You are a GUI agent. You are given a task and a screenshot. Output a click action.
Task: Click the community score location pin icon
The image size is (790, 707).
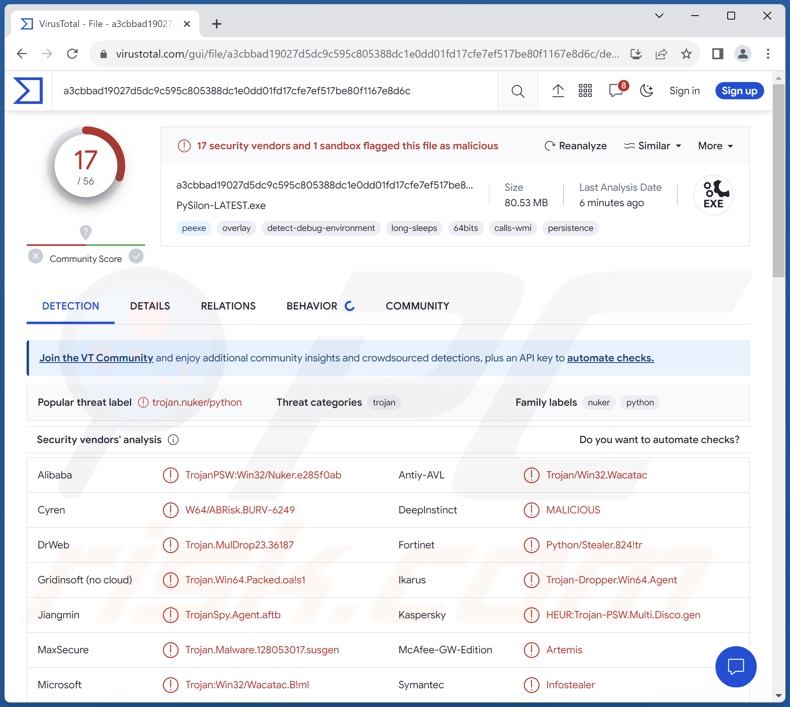coord(86,232)
